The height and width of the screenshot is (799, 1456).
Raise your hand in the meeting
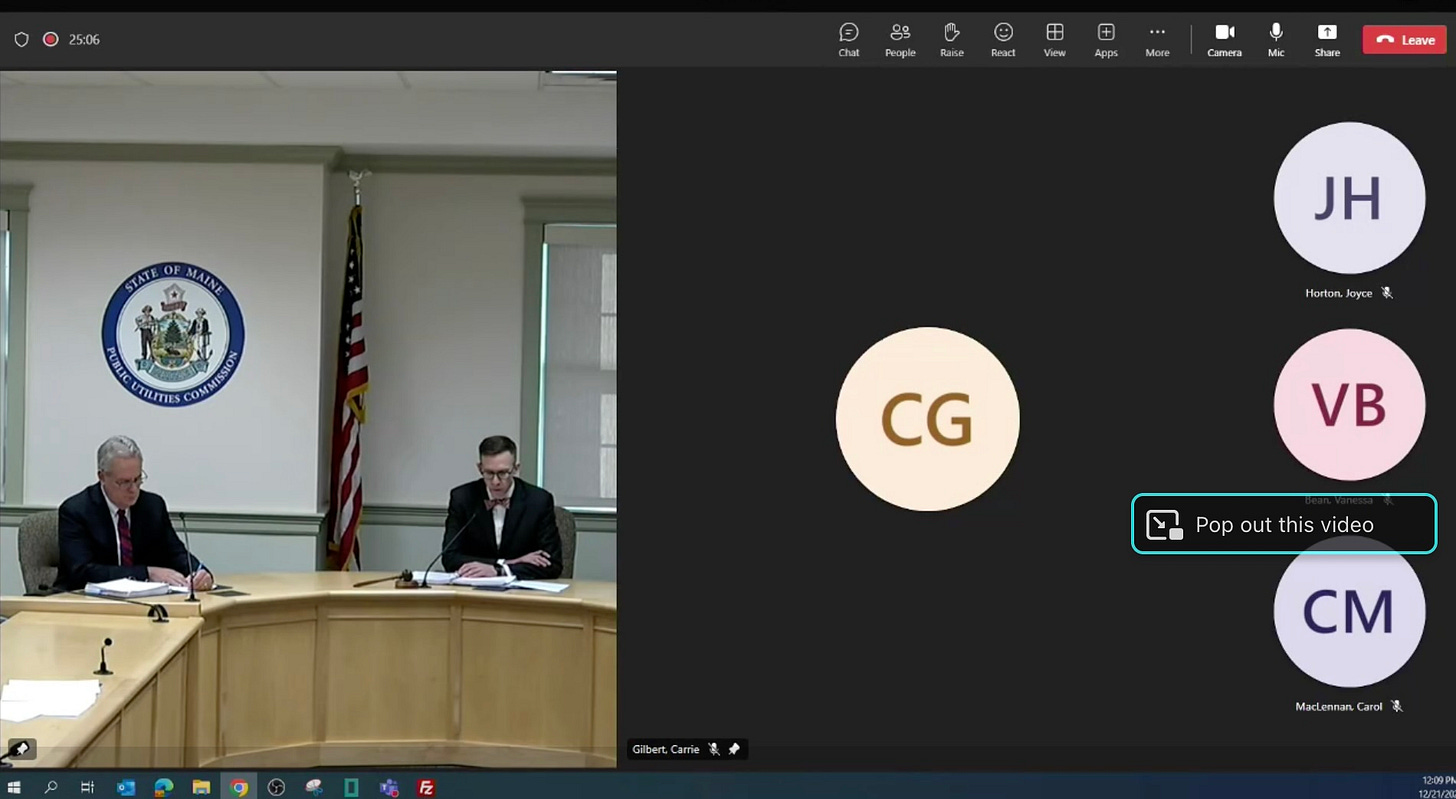(x=952, y=40)
